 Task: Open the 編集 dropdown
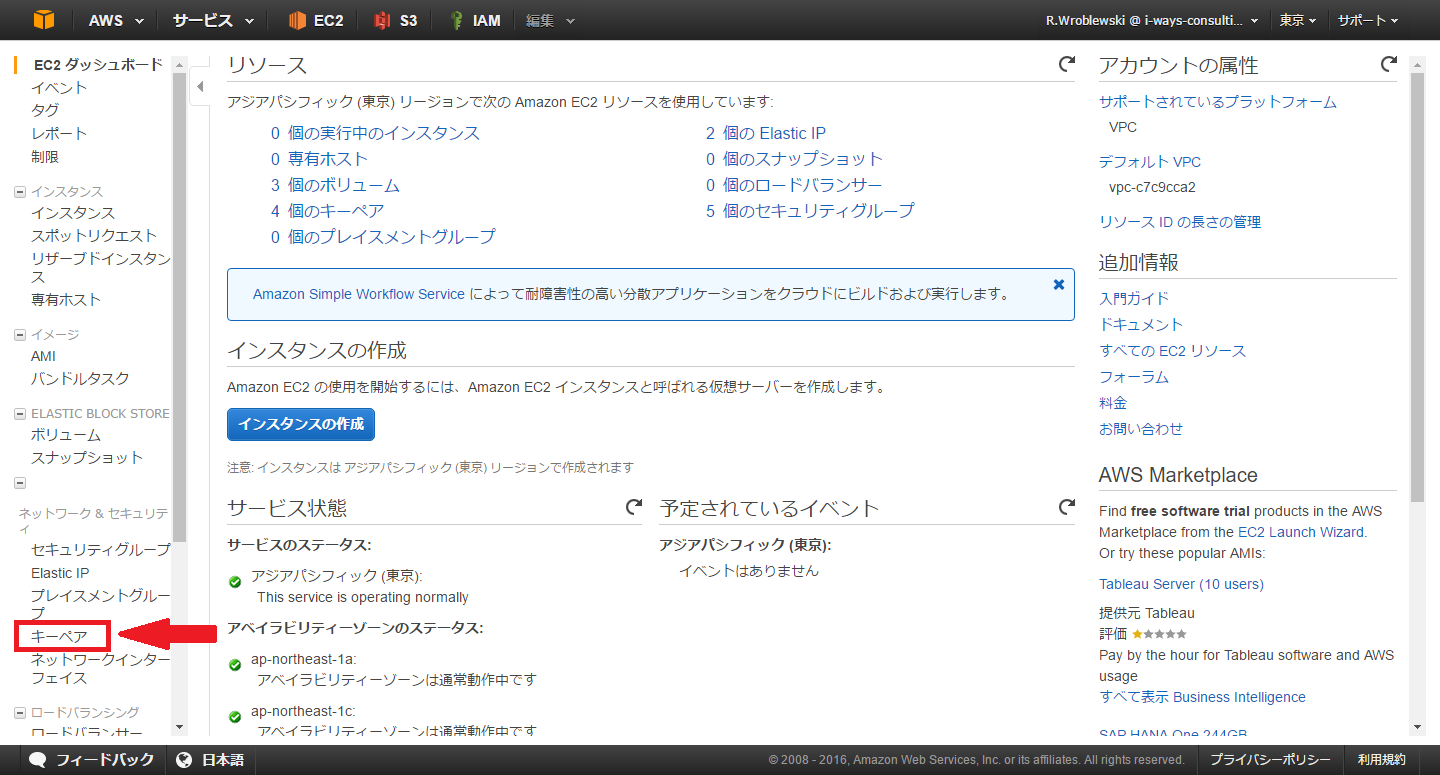click(551, 20)
